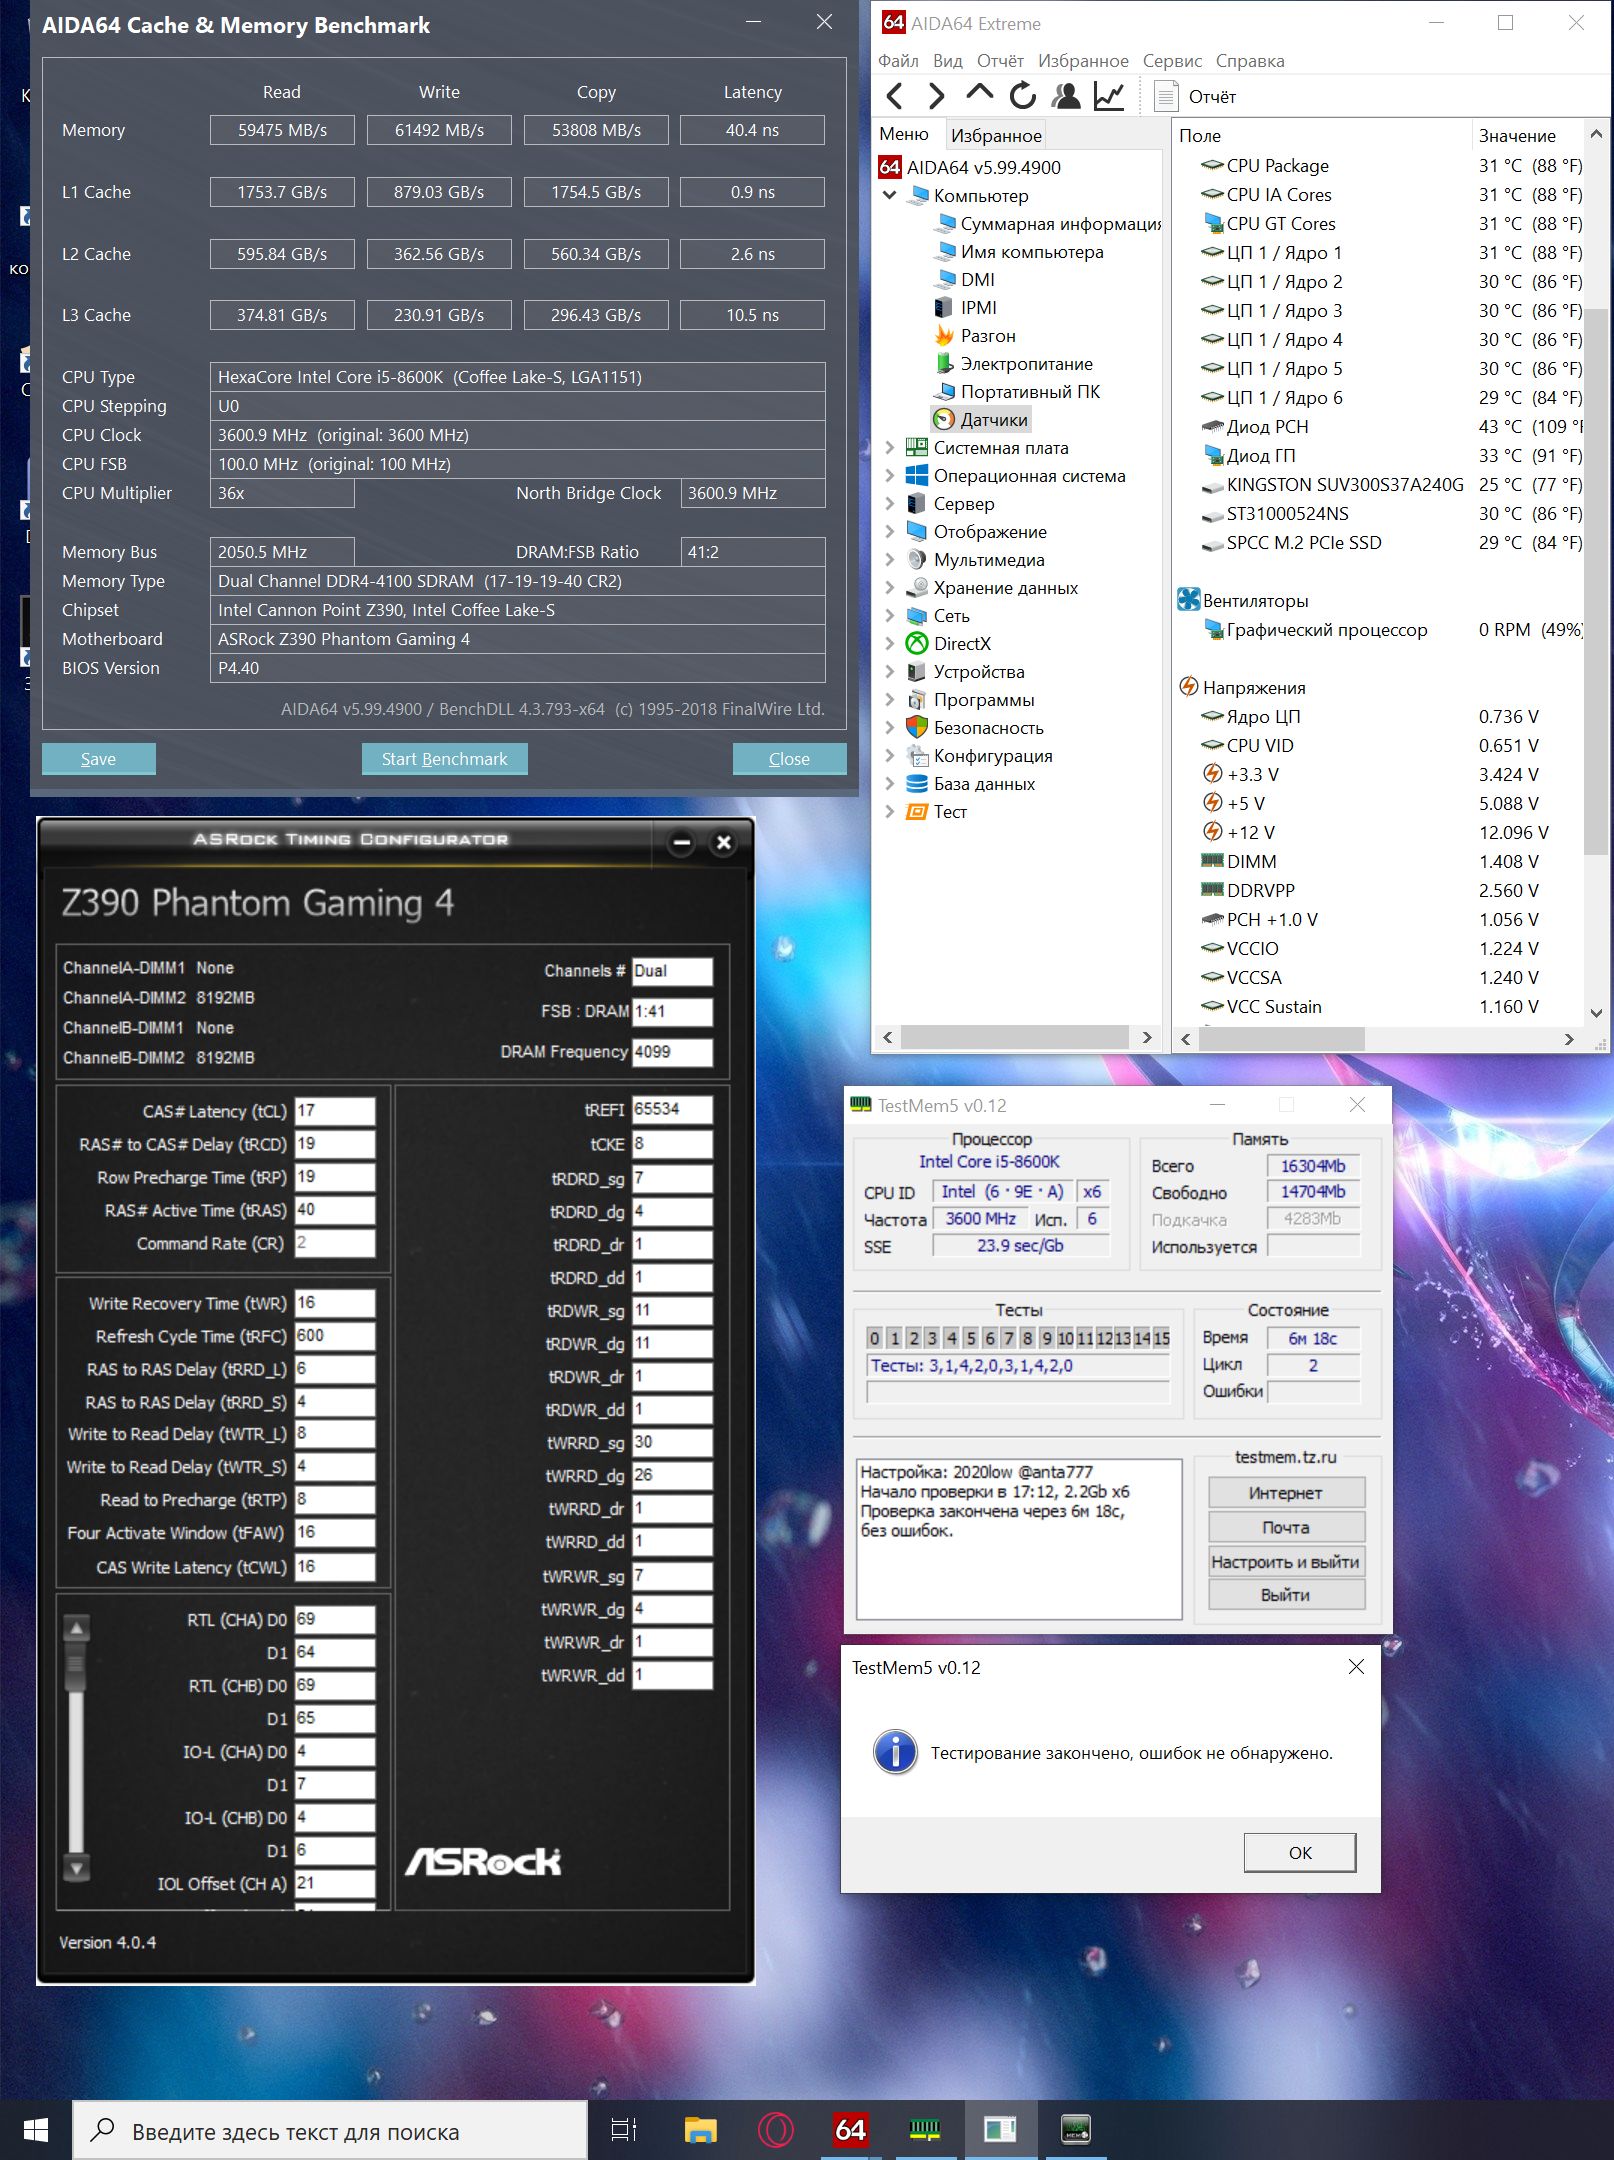Expand the Программы tree node
Screen dimensions: 1614x2160
point(889,700)
